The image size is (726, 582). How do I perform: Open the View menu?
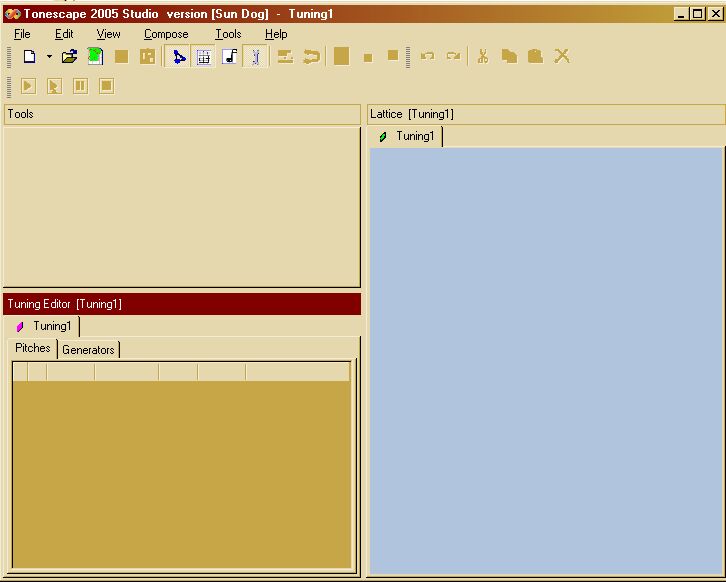point(108,34)
